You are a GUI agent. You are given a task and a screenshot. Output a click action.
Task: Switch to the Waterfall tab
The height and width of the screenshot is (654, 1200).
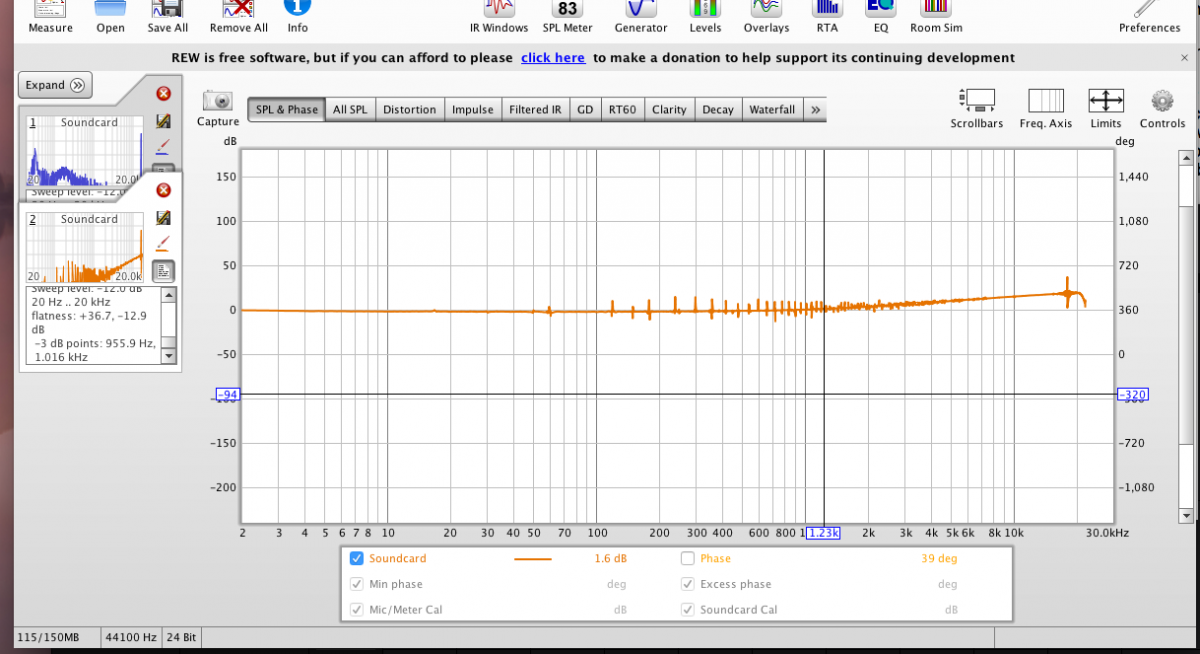(773, 109)
